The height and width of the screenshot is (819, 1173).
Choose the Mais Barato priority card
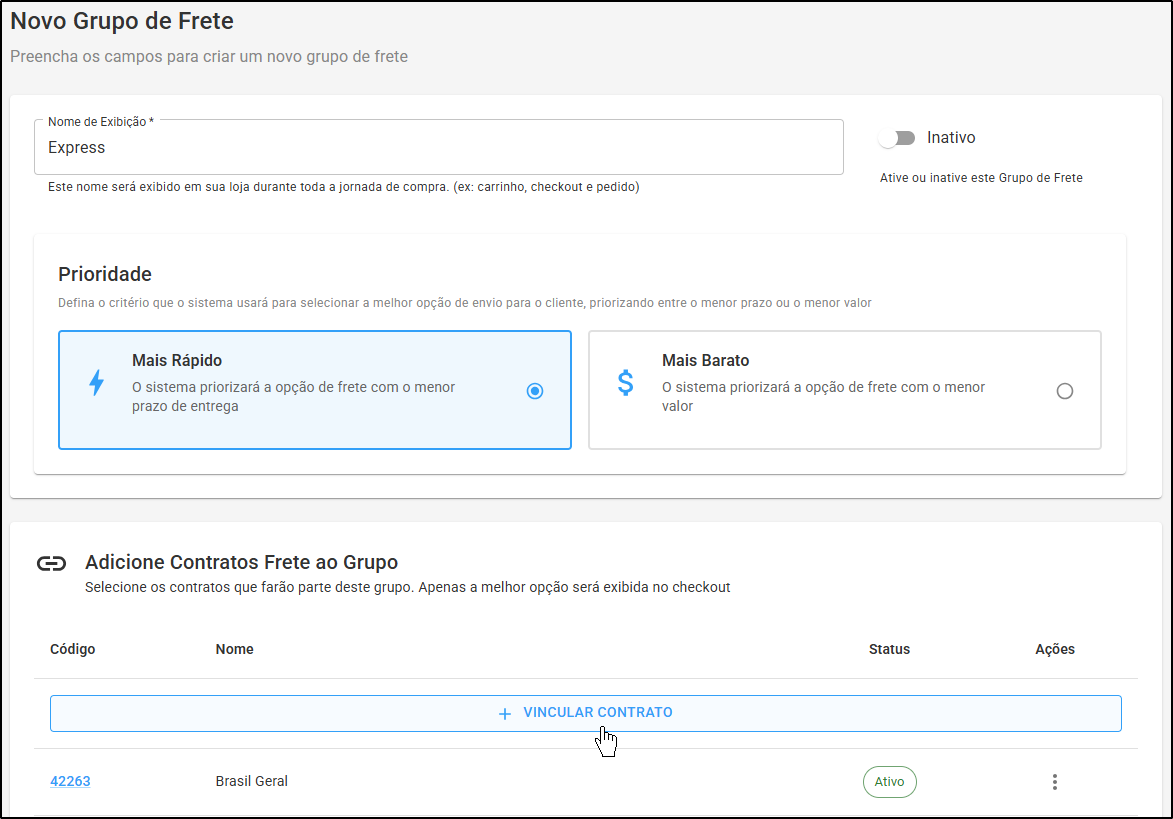pos(845,390)
